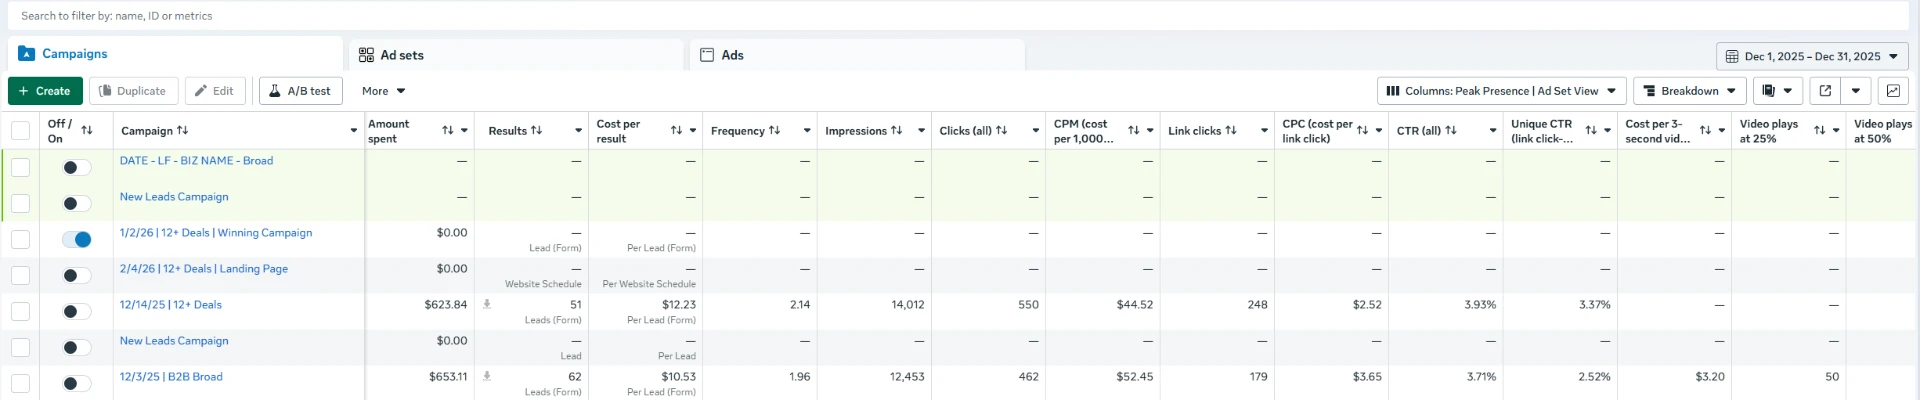The image size is (1920, 400).
Task: Click the calendar icon in date range
Action: coord(1732,56)
